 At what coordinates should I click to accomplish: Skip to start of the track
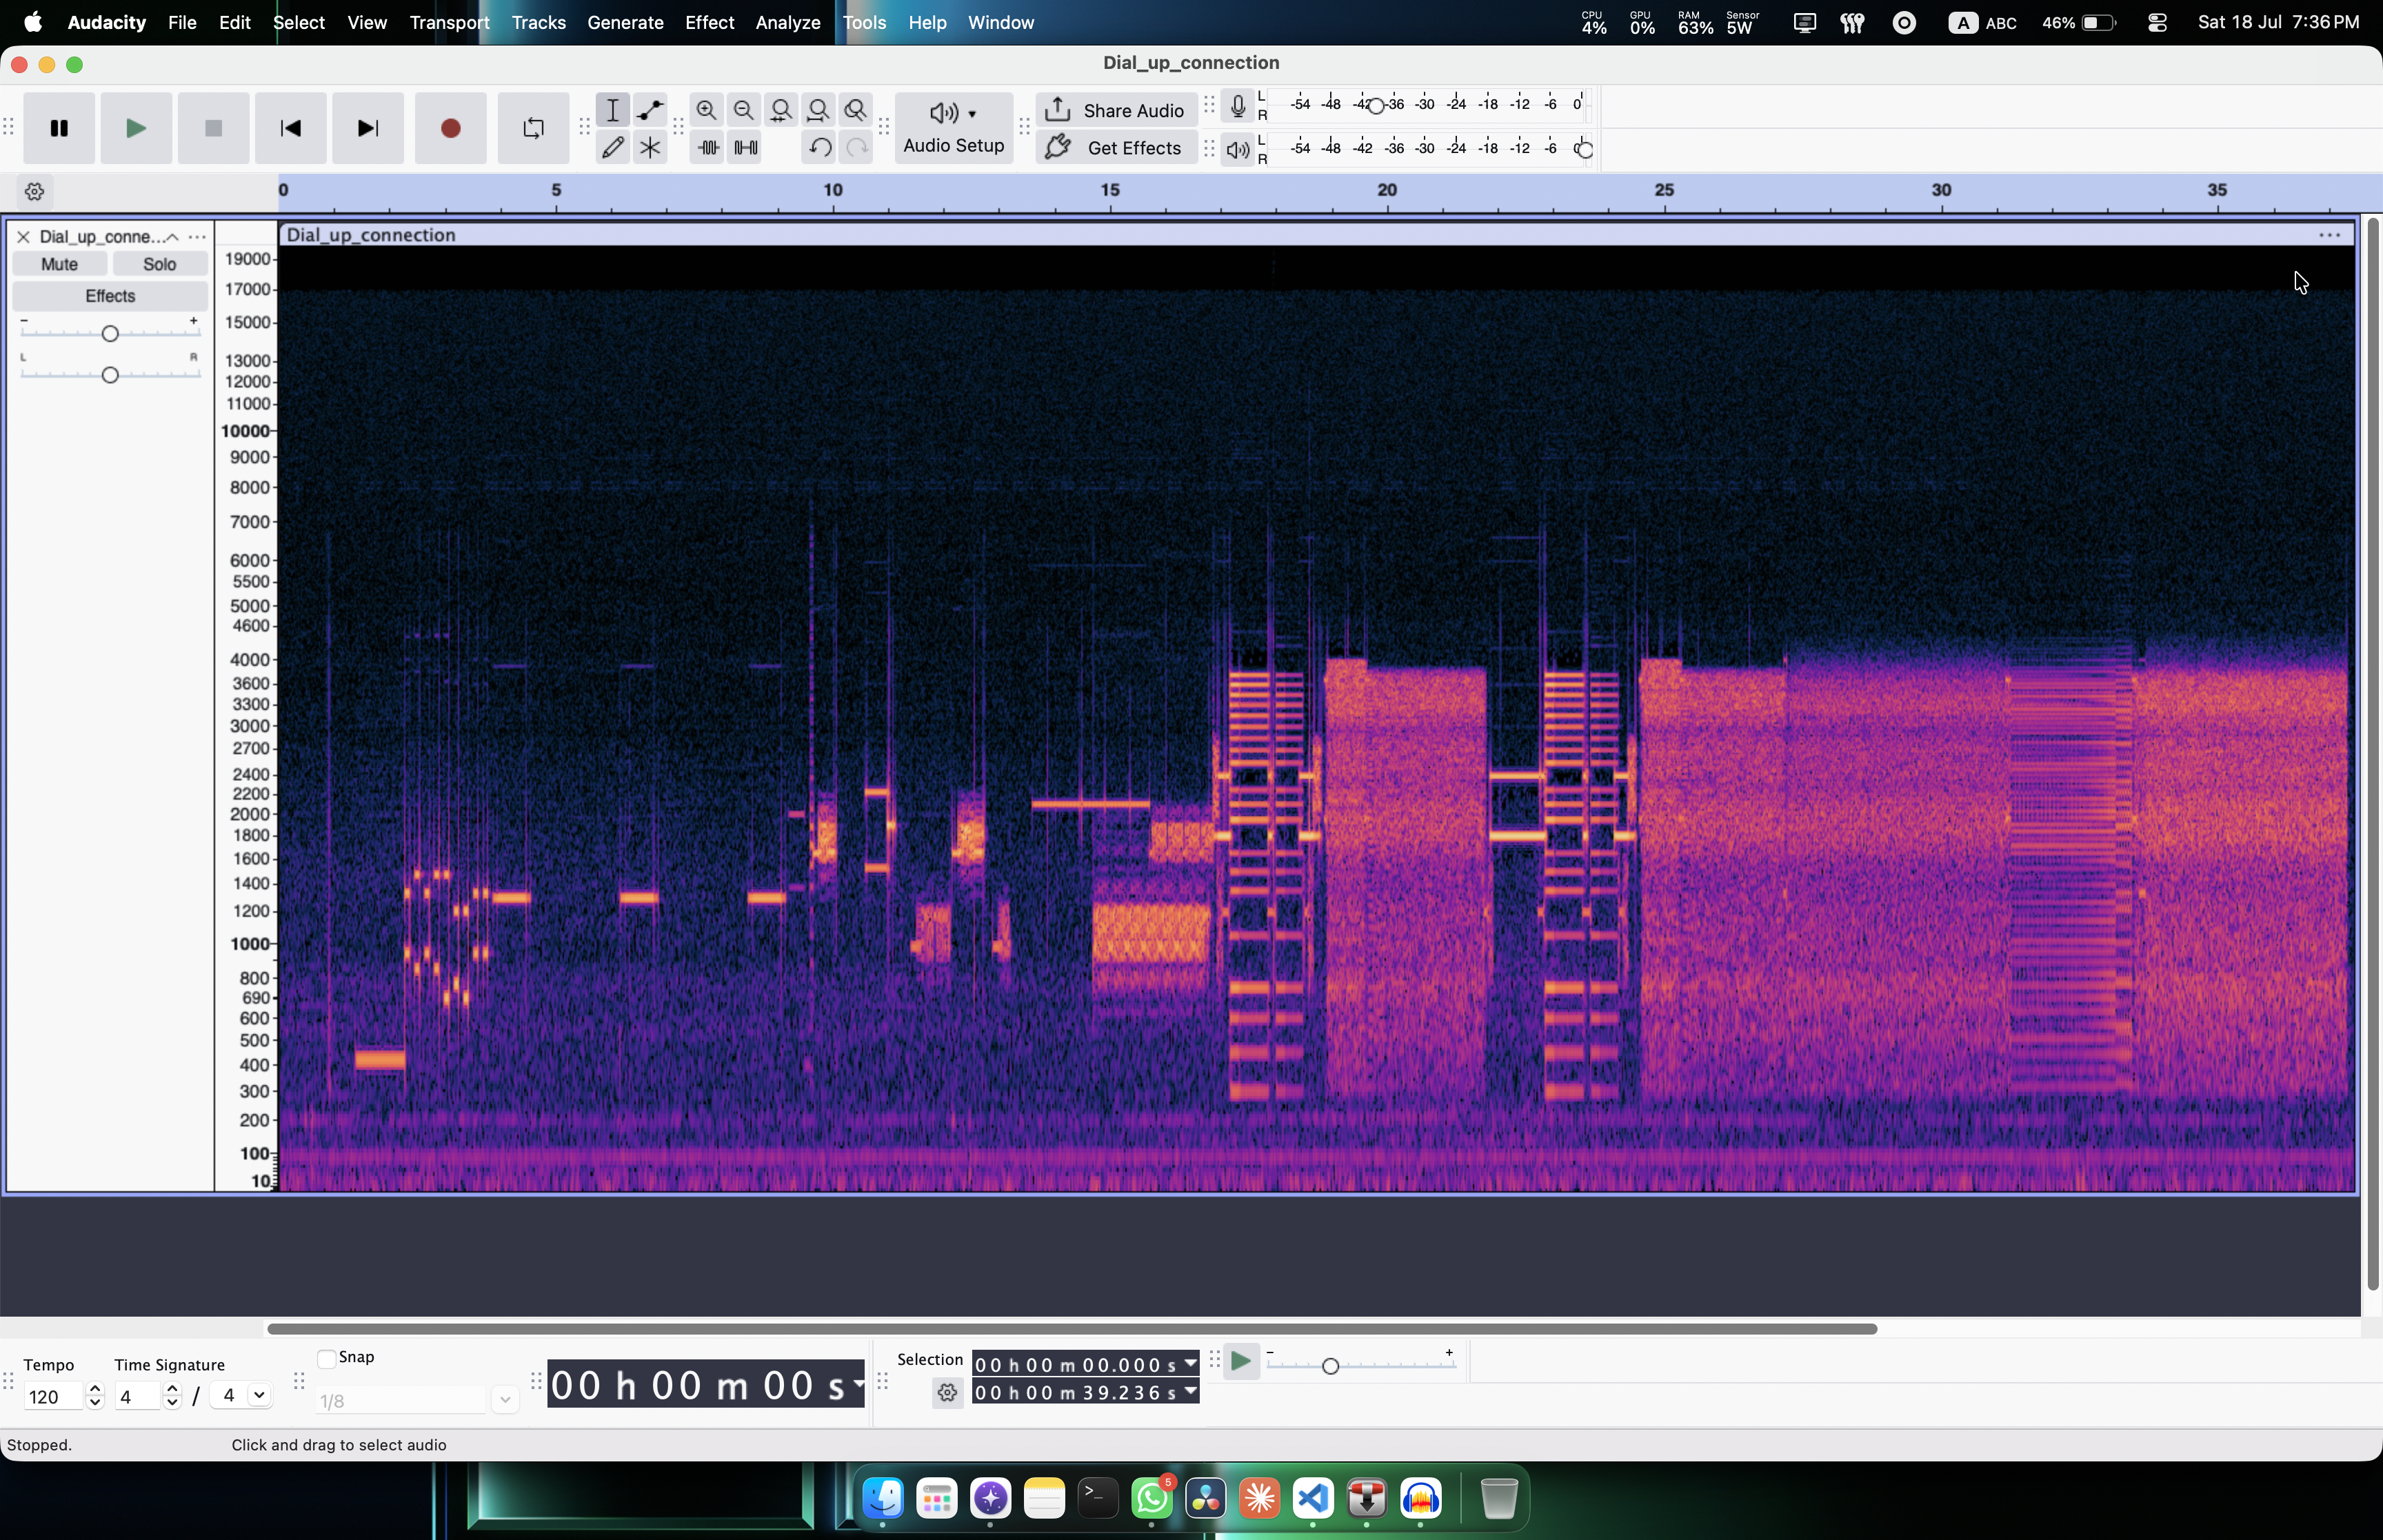(291, 128)
